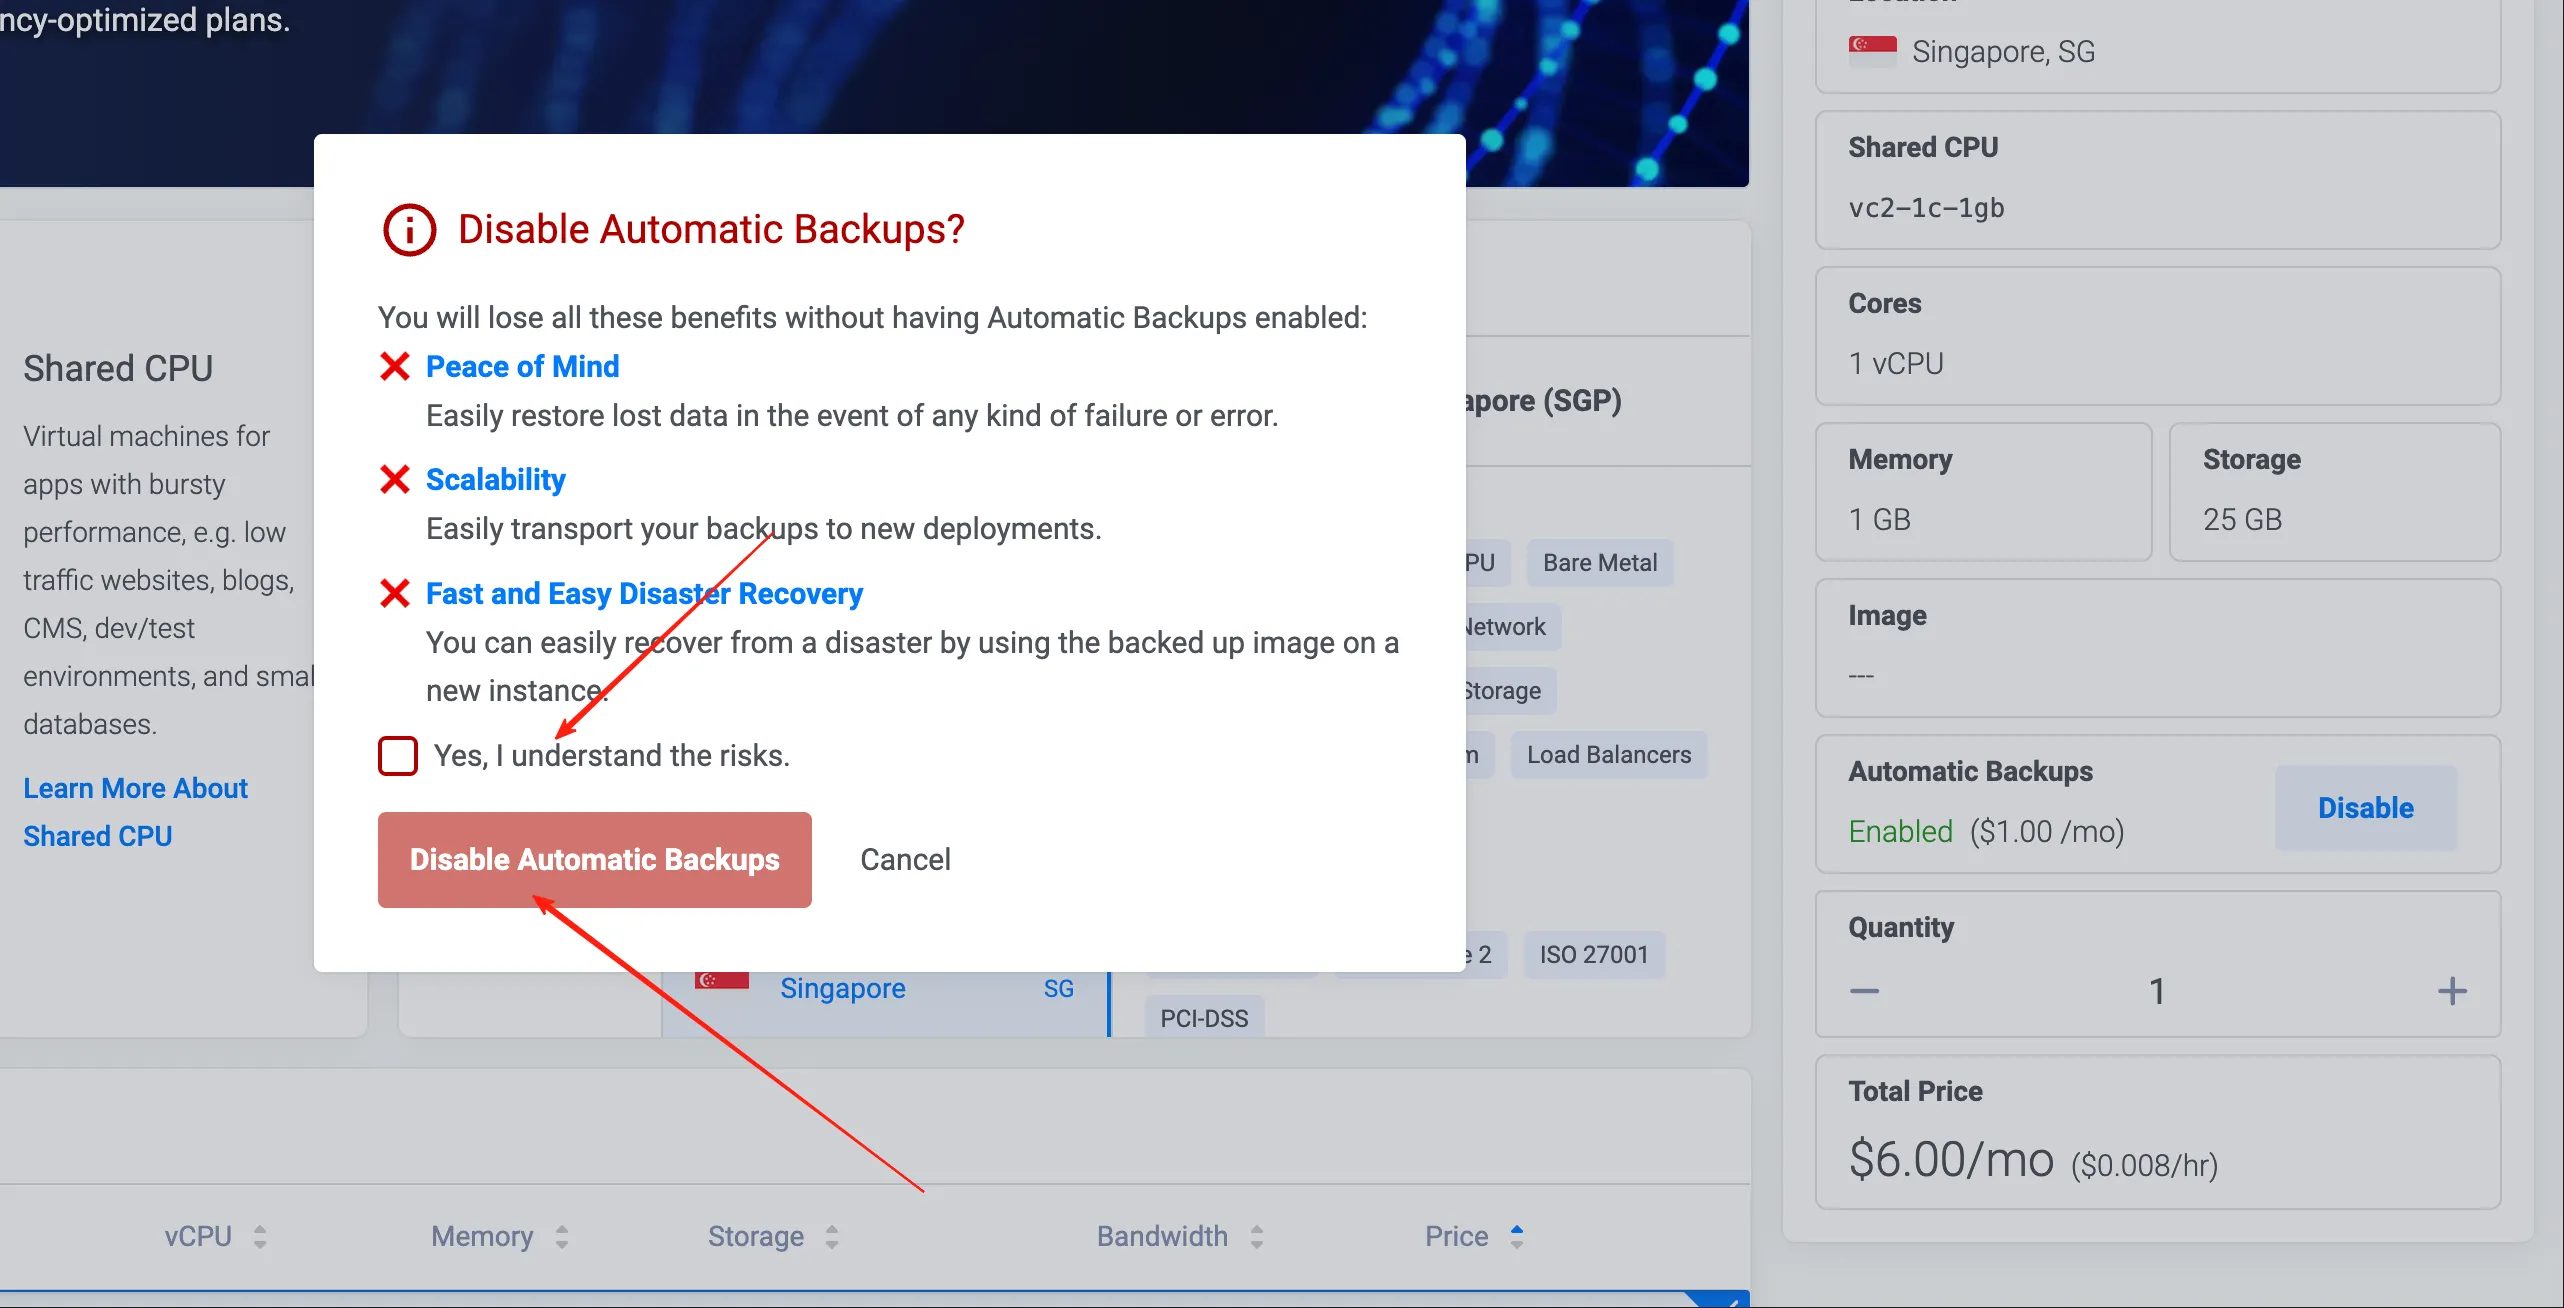Check 'Yes, I understand the risks' checkbox
2564x1308 pixels.
click(397, 755)
